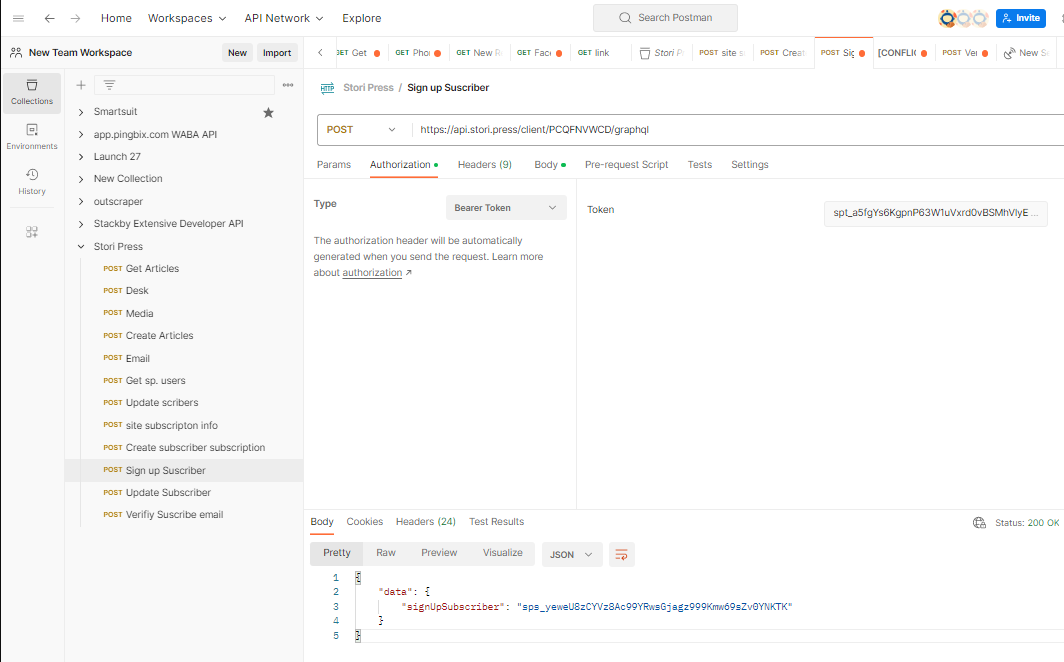Viewport: 1064px width, 662px height.
Task: Open the [CONFLIC request tab
Action: tap(902, 52)
